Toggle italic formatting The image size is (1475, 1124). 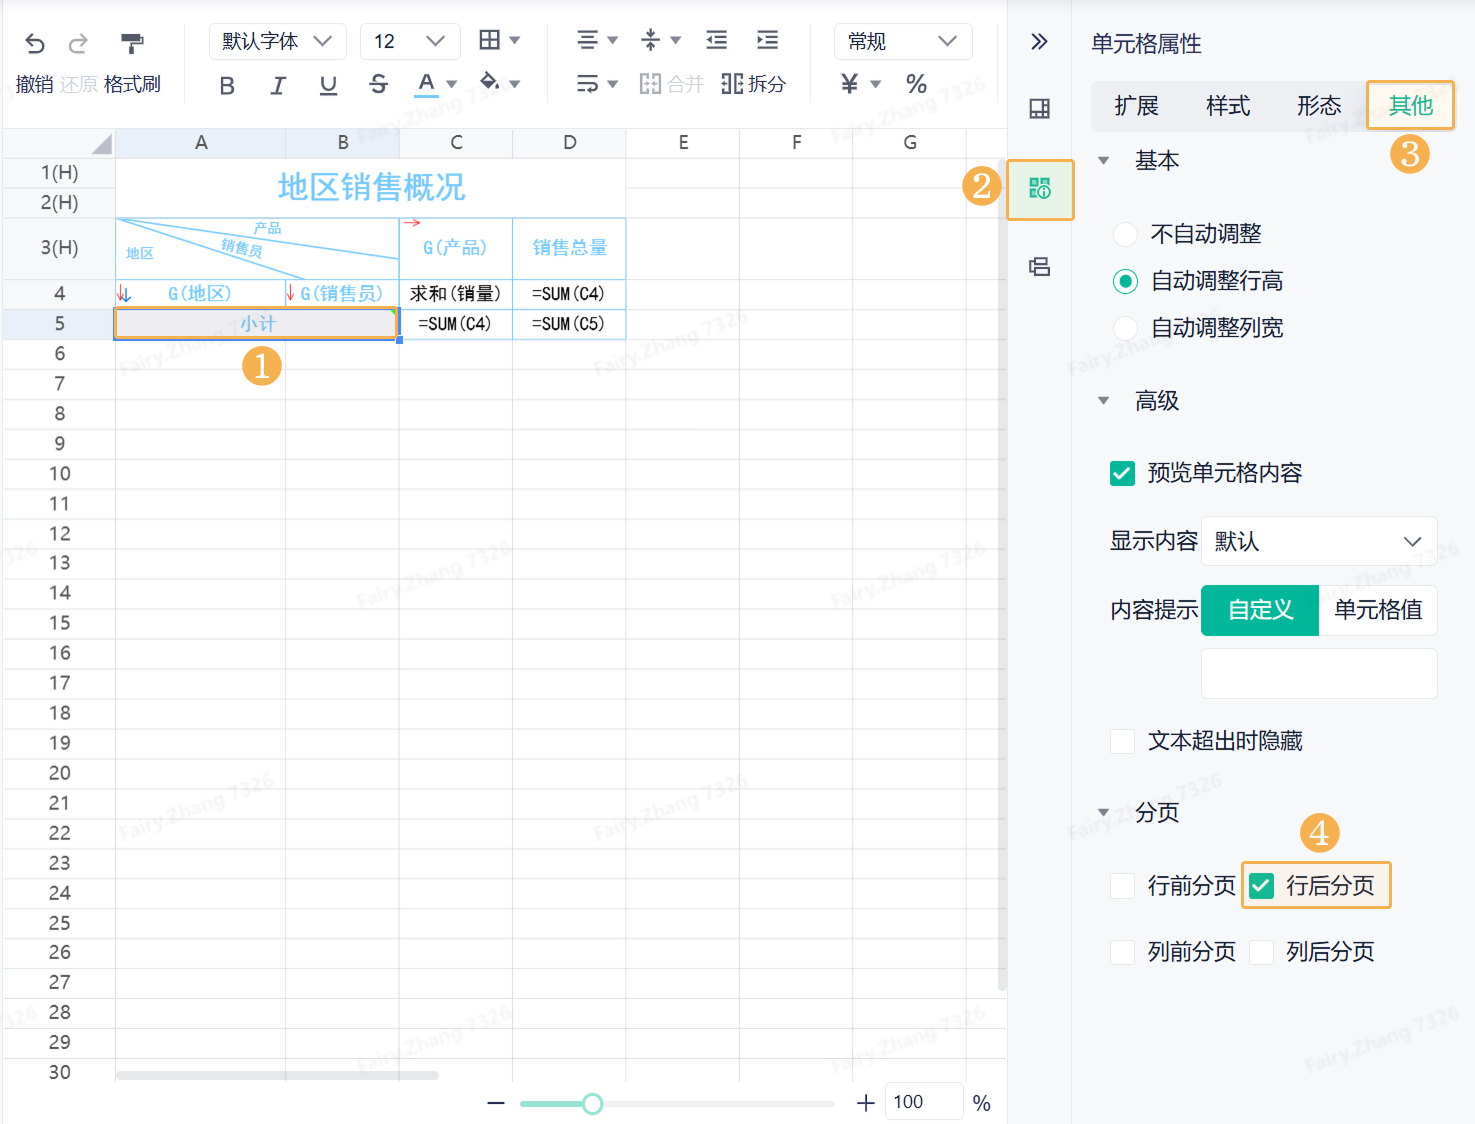tap(278, 85)
